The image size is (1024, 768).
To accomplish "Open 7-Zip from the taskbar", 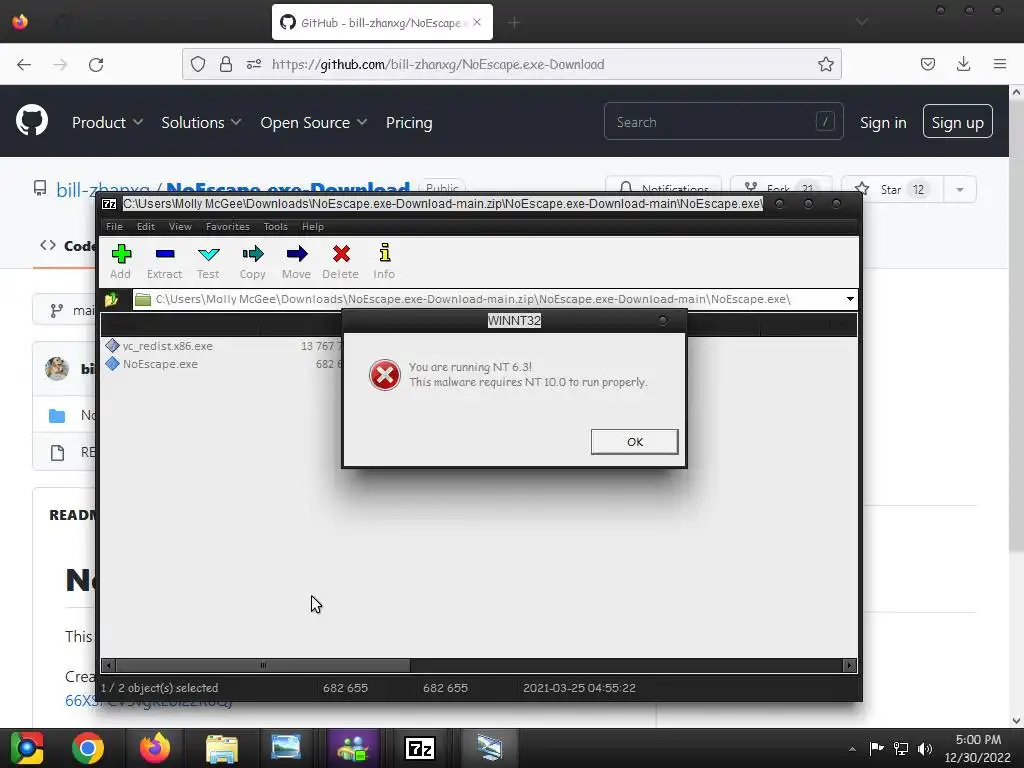I will (420, 748).
